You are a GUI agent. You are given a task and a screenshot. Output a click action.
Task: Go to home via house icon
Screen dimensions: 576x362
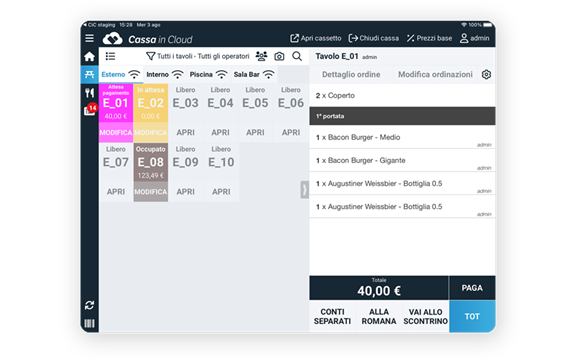tap(89, 57)
